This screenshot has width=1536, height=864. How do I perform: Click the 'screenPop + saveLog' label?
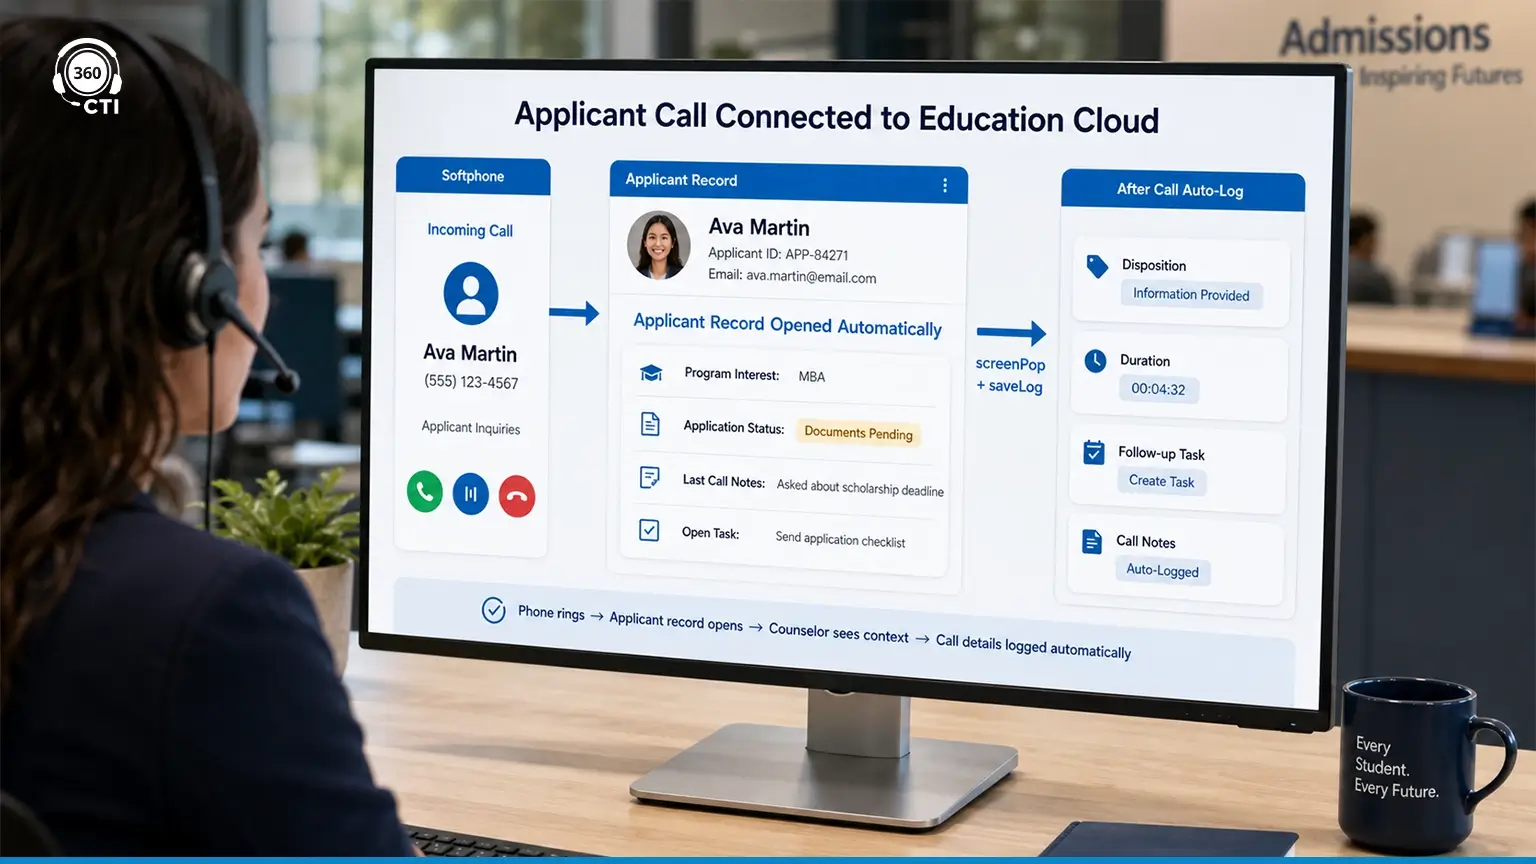pos(1010,375)
